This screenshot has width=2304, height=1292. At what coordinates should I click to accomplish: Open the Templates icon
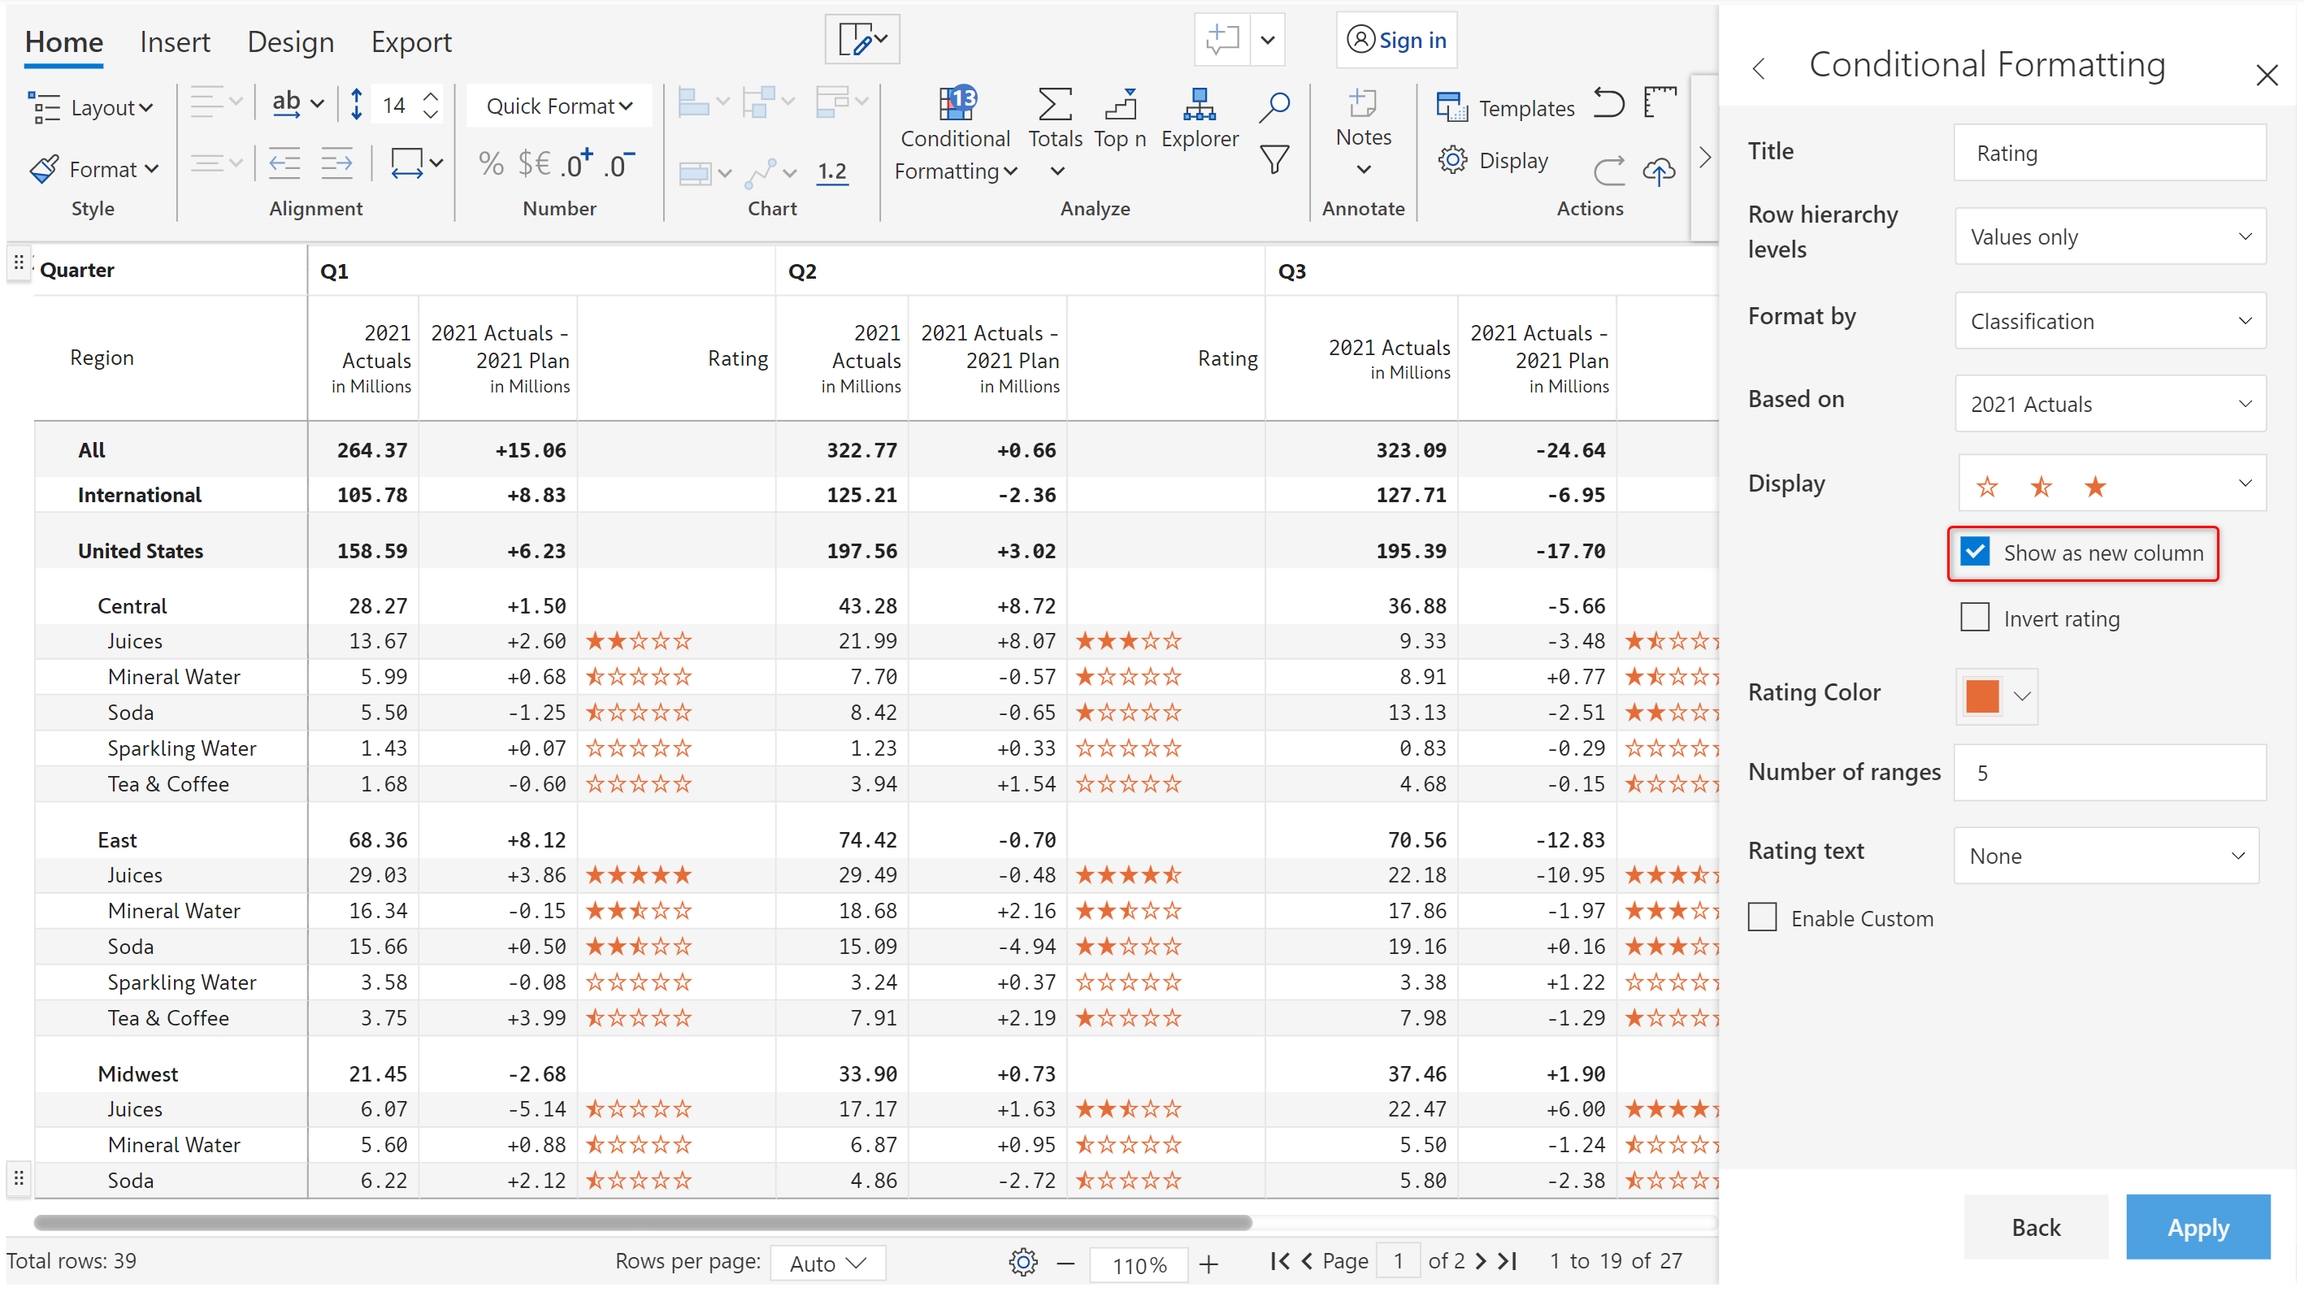(x=1451, y=107)
